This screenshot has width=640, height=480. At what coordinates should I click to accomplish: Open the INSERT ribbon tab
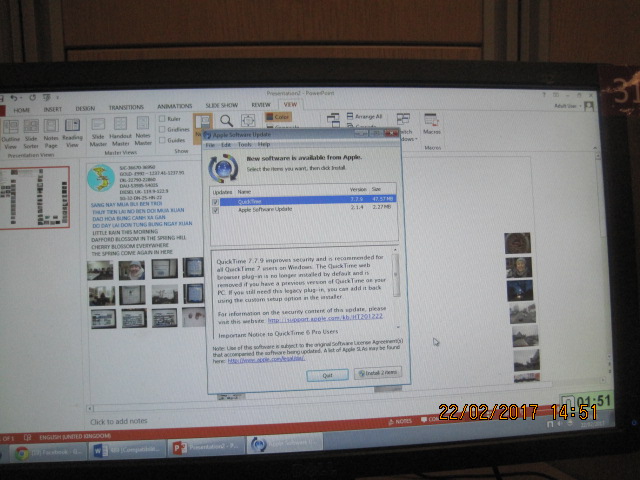(x=53, y=109)
